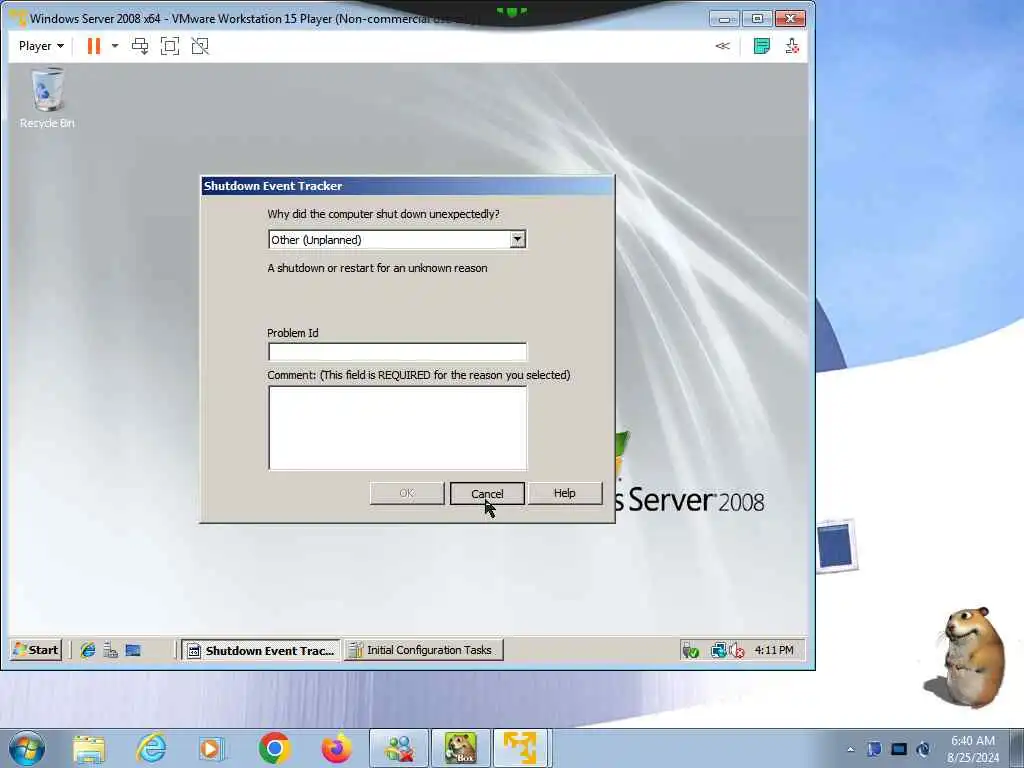Click the host tray monitor icon
Viewport: 1024px width, 768px height.
tap(899, 749)
